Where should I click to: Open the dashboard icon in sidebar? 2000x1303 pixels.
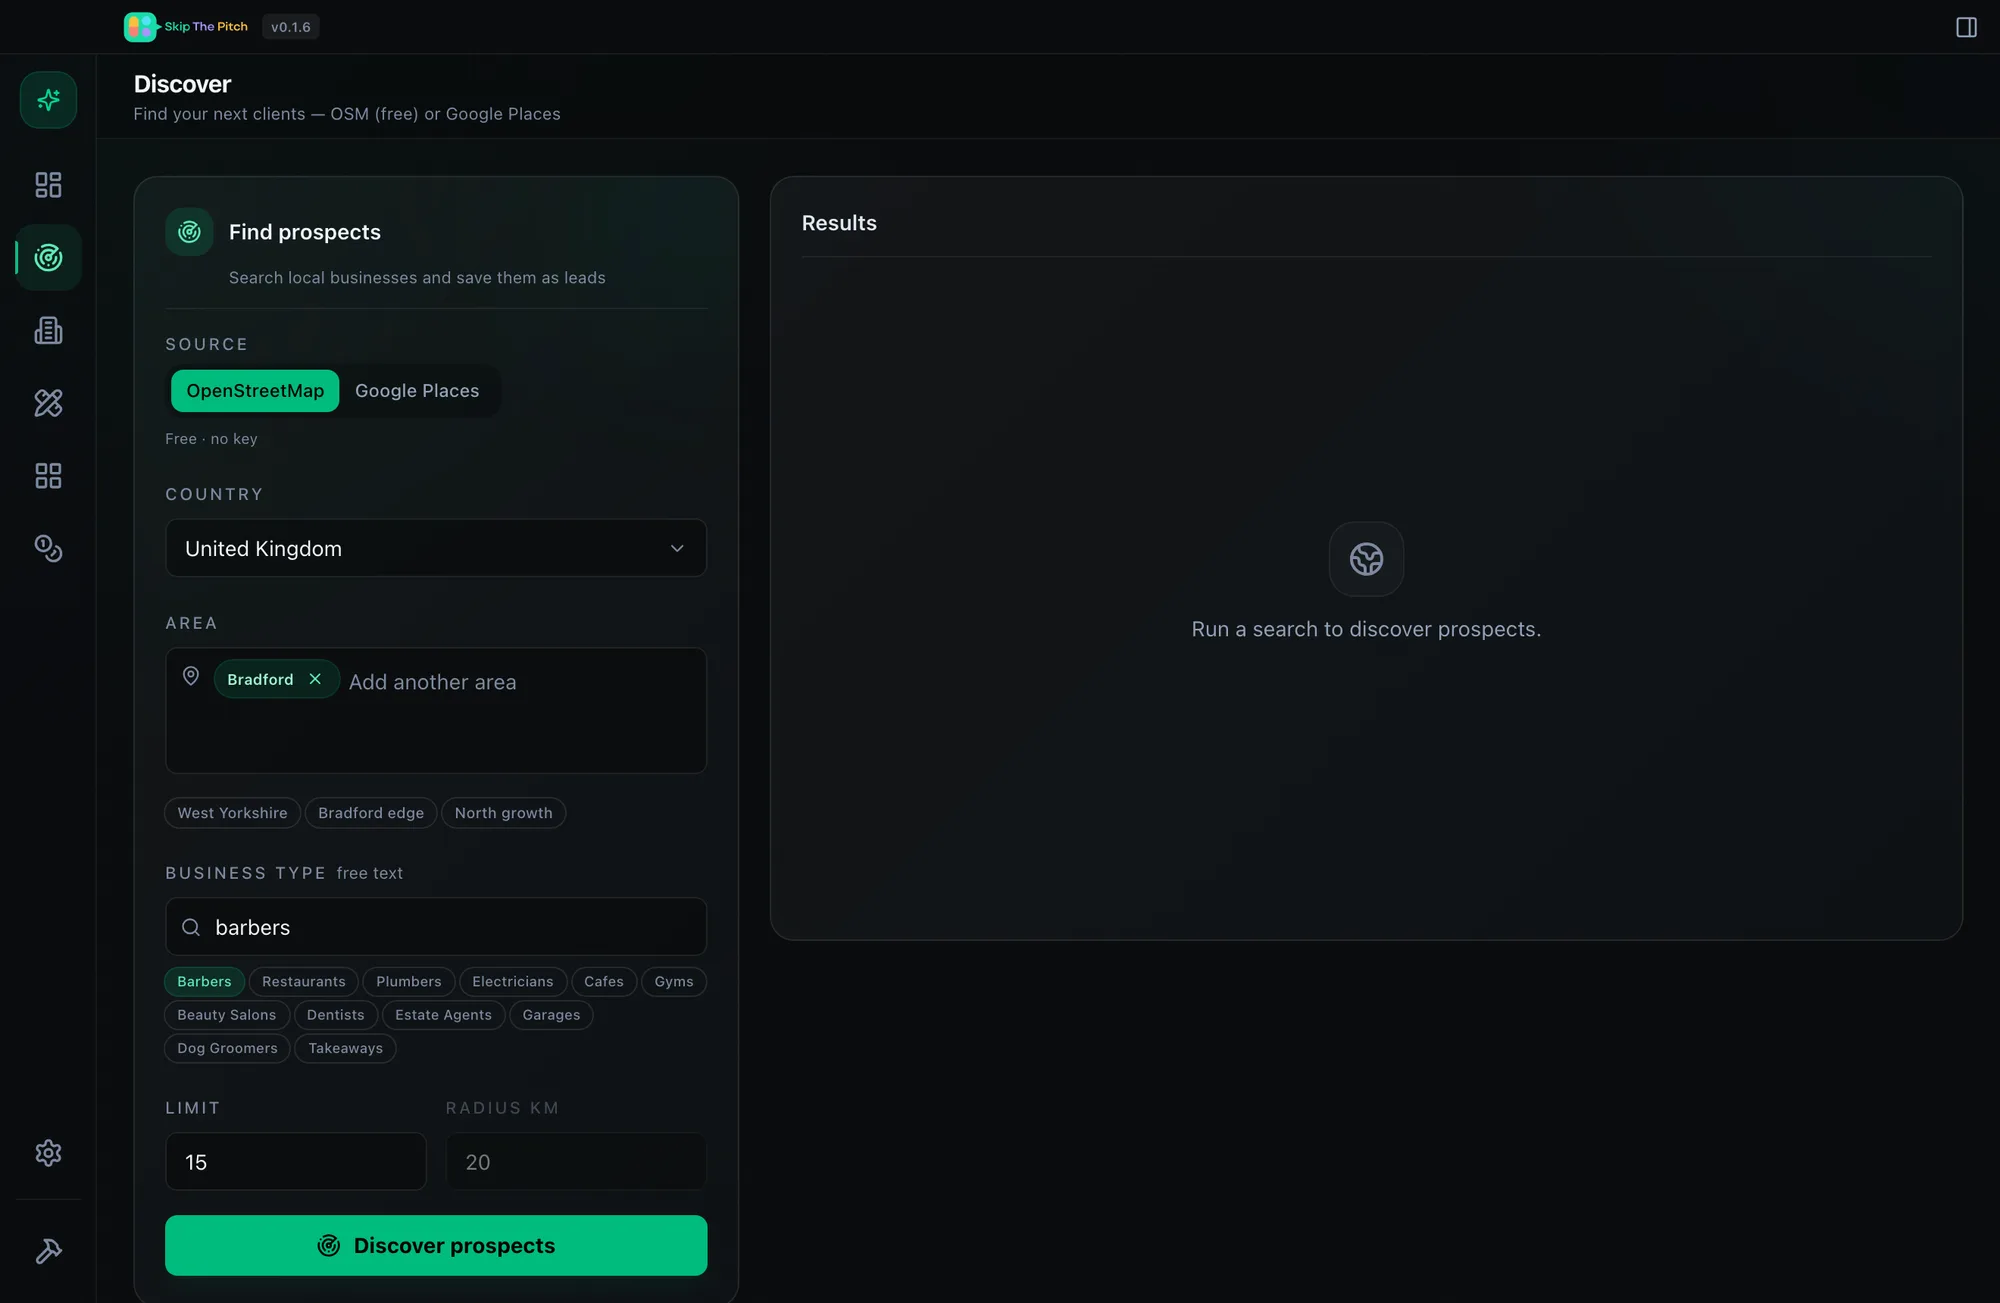coord(48,185)
